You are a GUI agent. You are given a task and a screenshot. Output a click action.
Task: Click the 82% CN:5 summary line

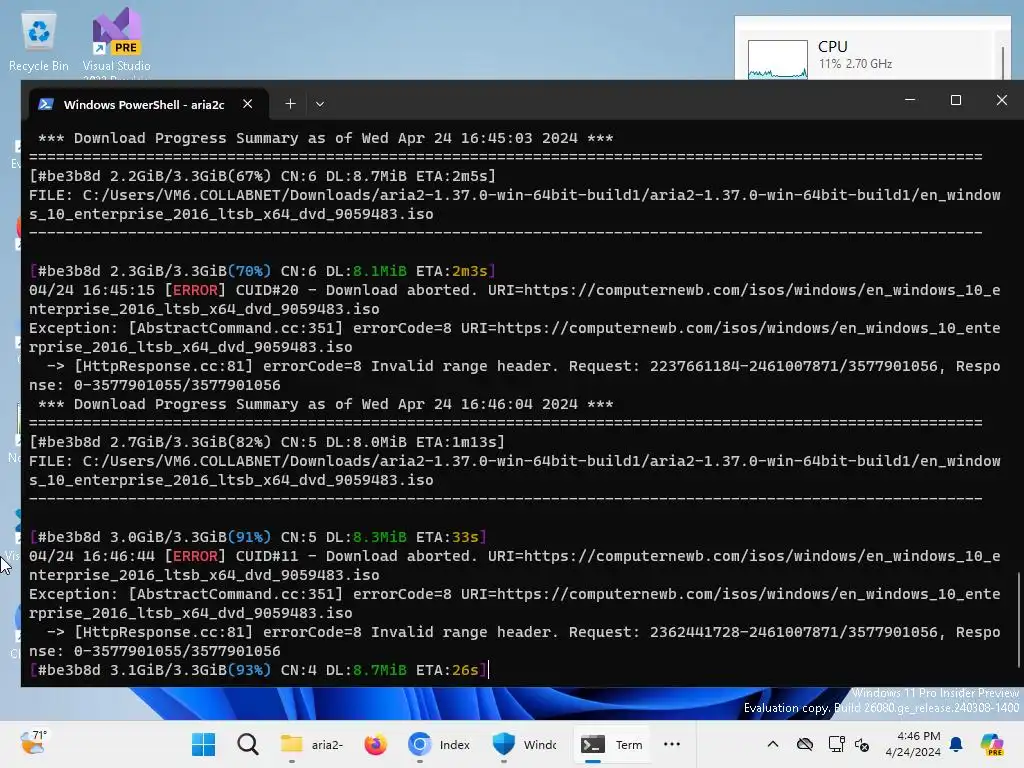[x=267, y=442]
